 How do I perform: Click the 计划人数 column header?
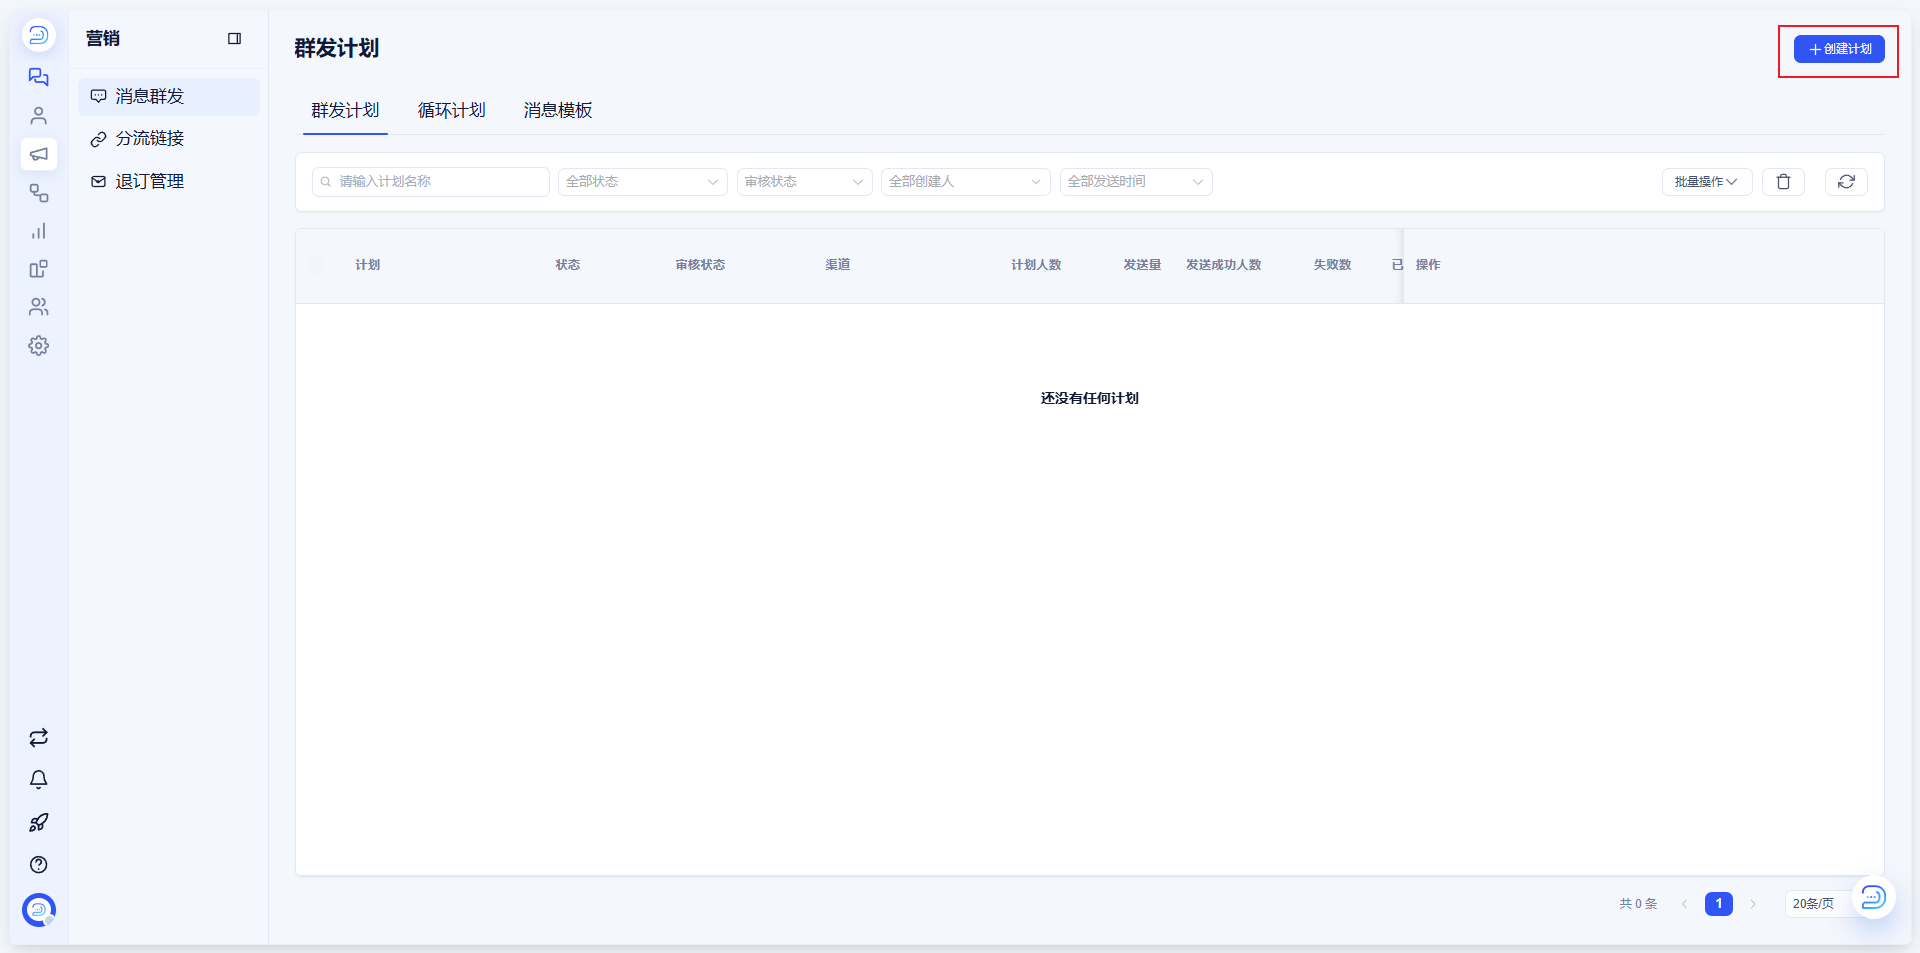coord(1036,265)
